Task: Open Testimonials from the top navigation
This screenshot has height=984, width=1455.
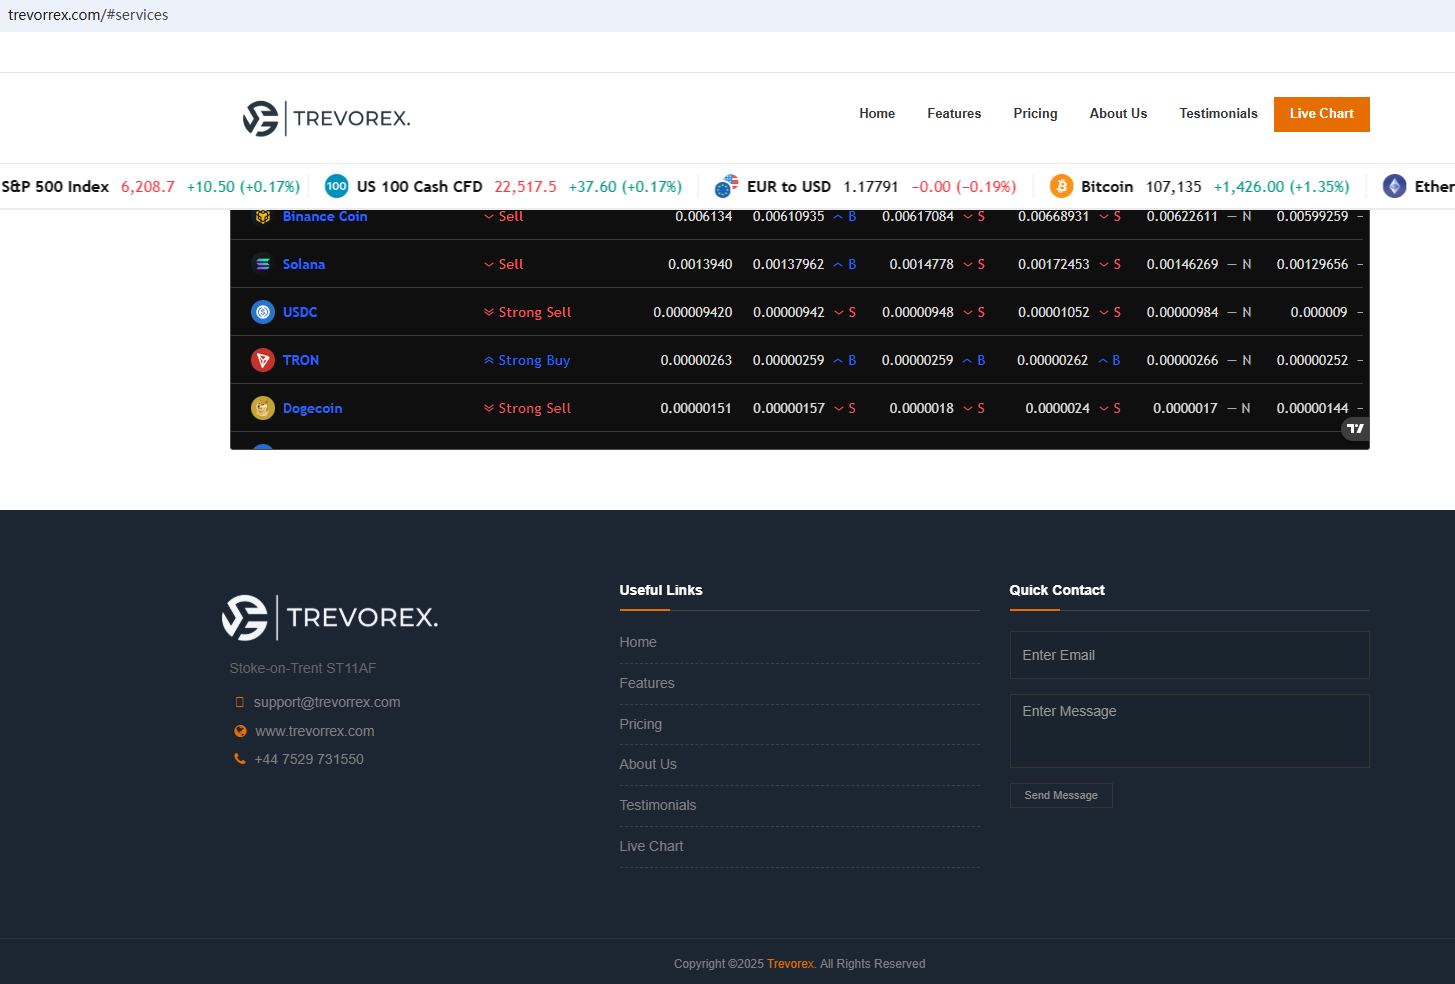Action: pyautogui.click(x=1218, y=114)
